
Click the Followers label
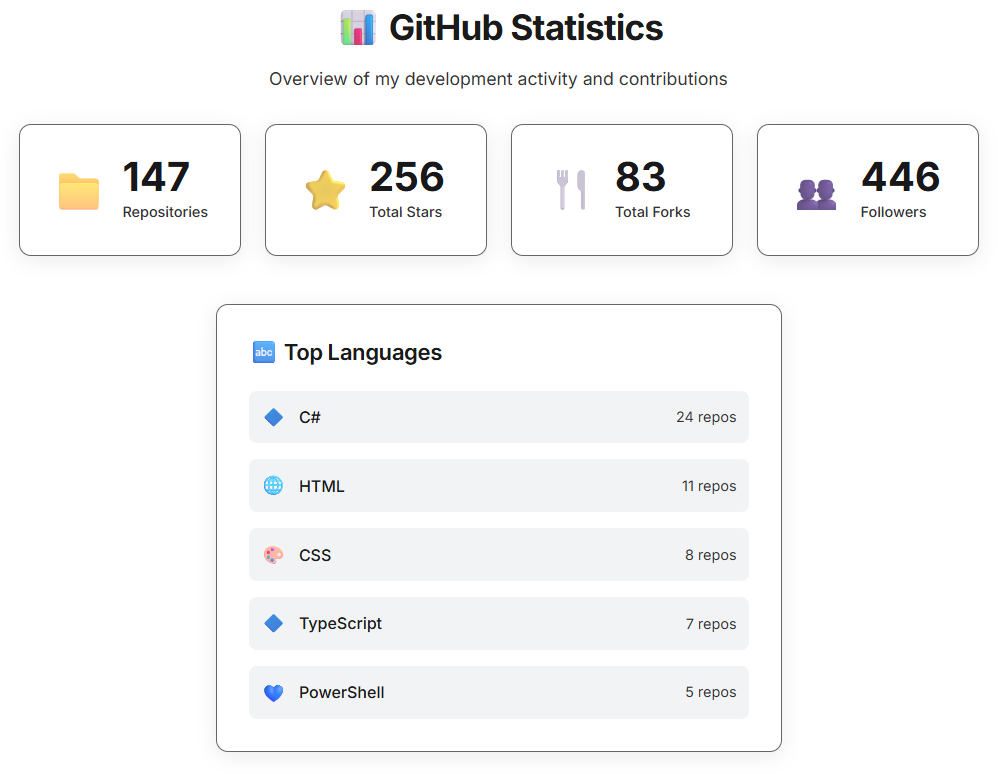[894, 212]
